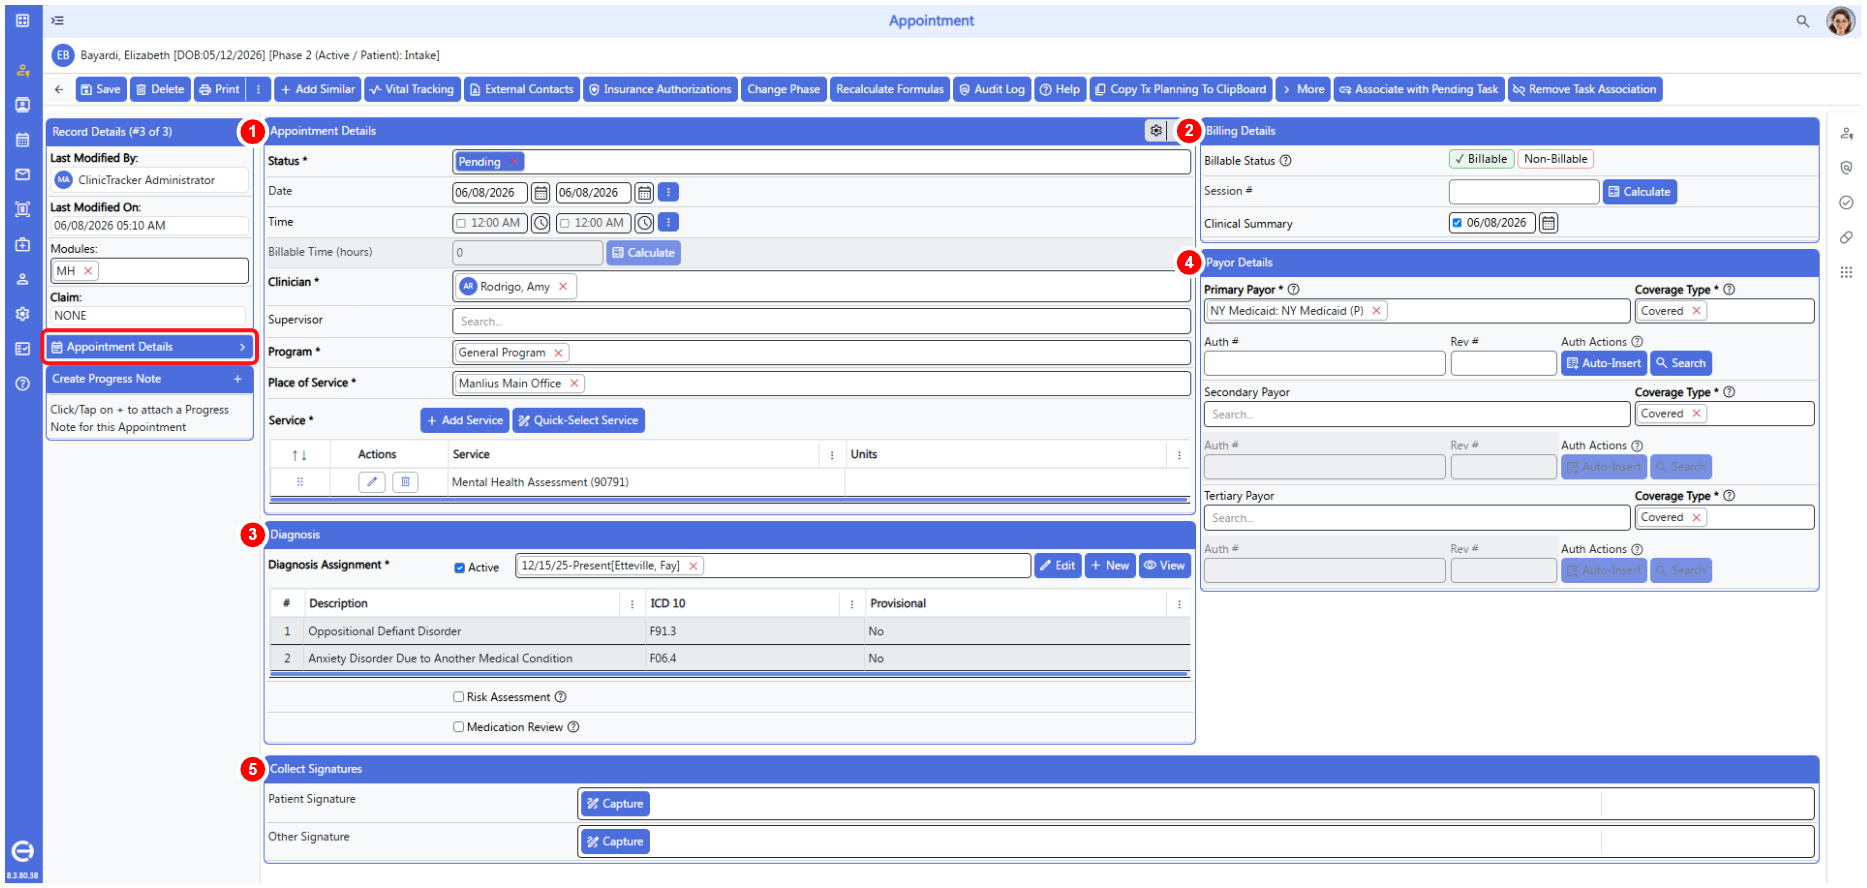Open the user profile avatar

pos(1840,21)
